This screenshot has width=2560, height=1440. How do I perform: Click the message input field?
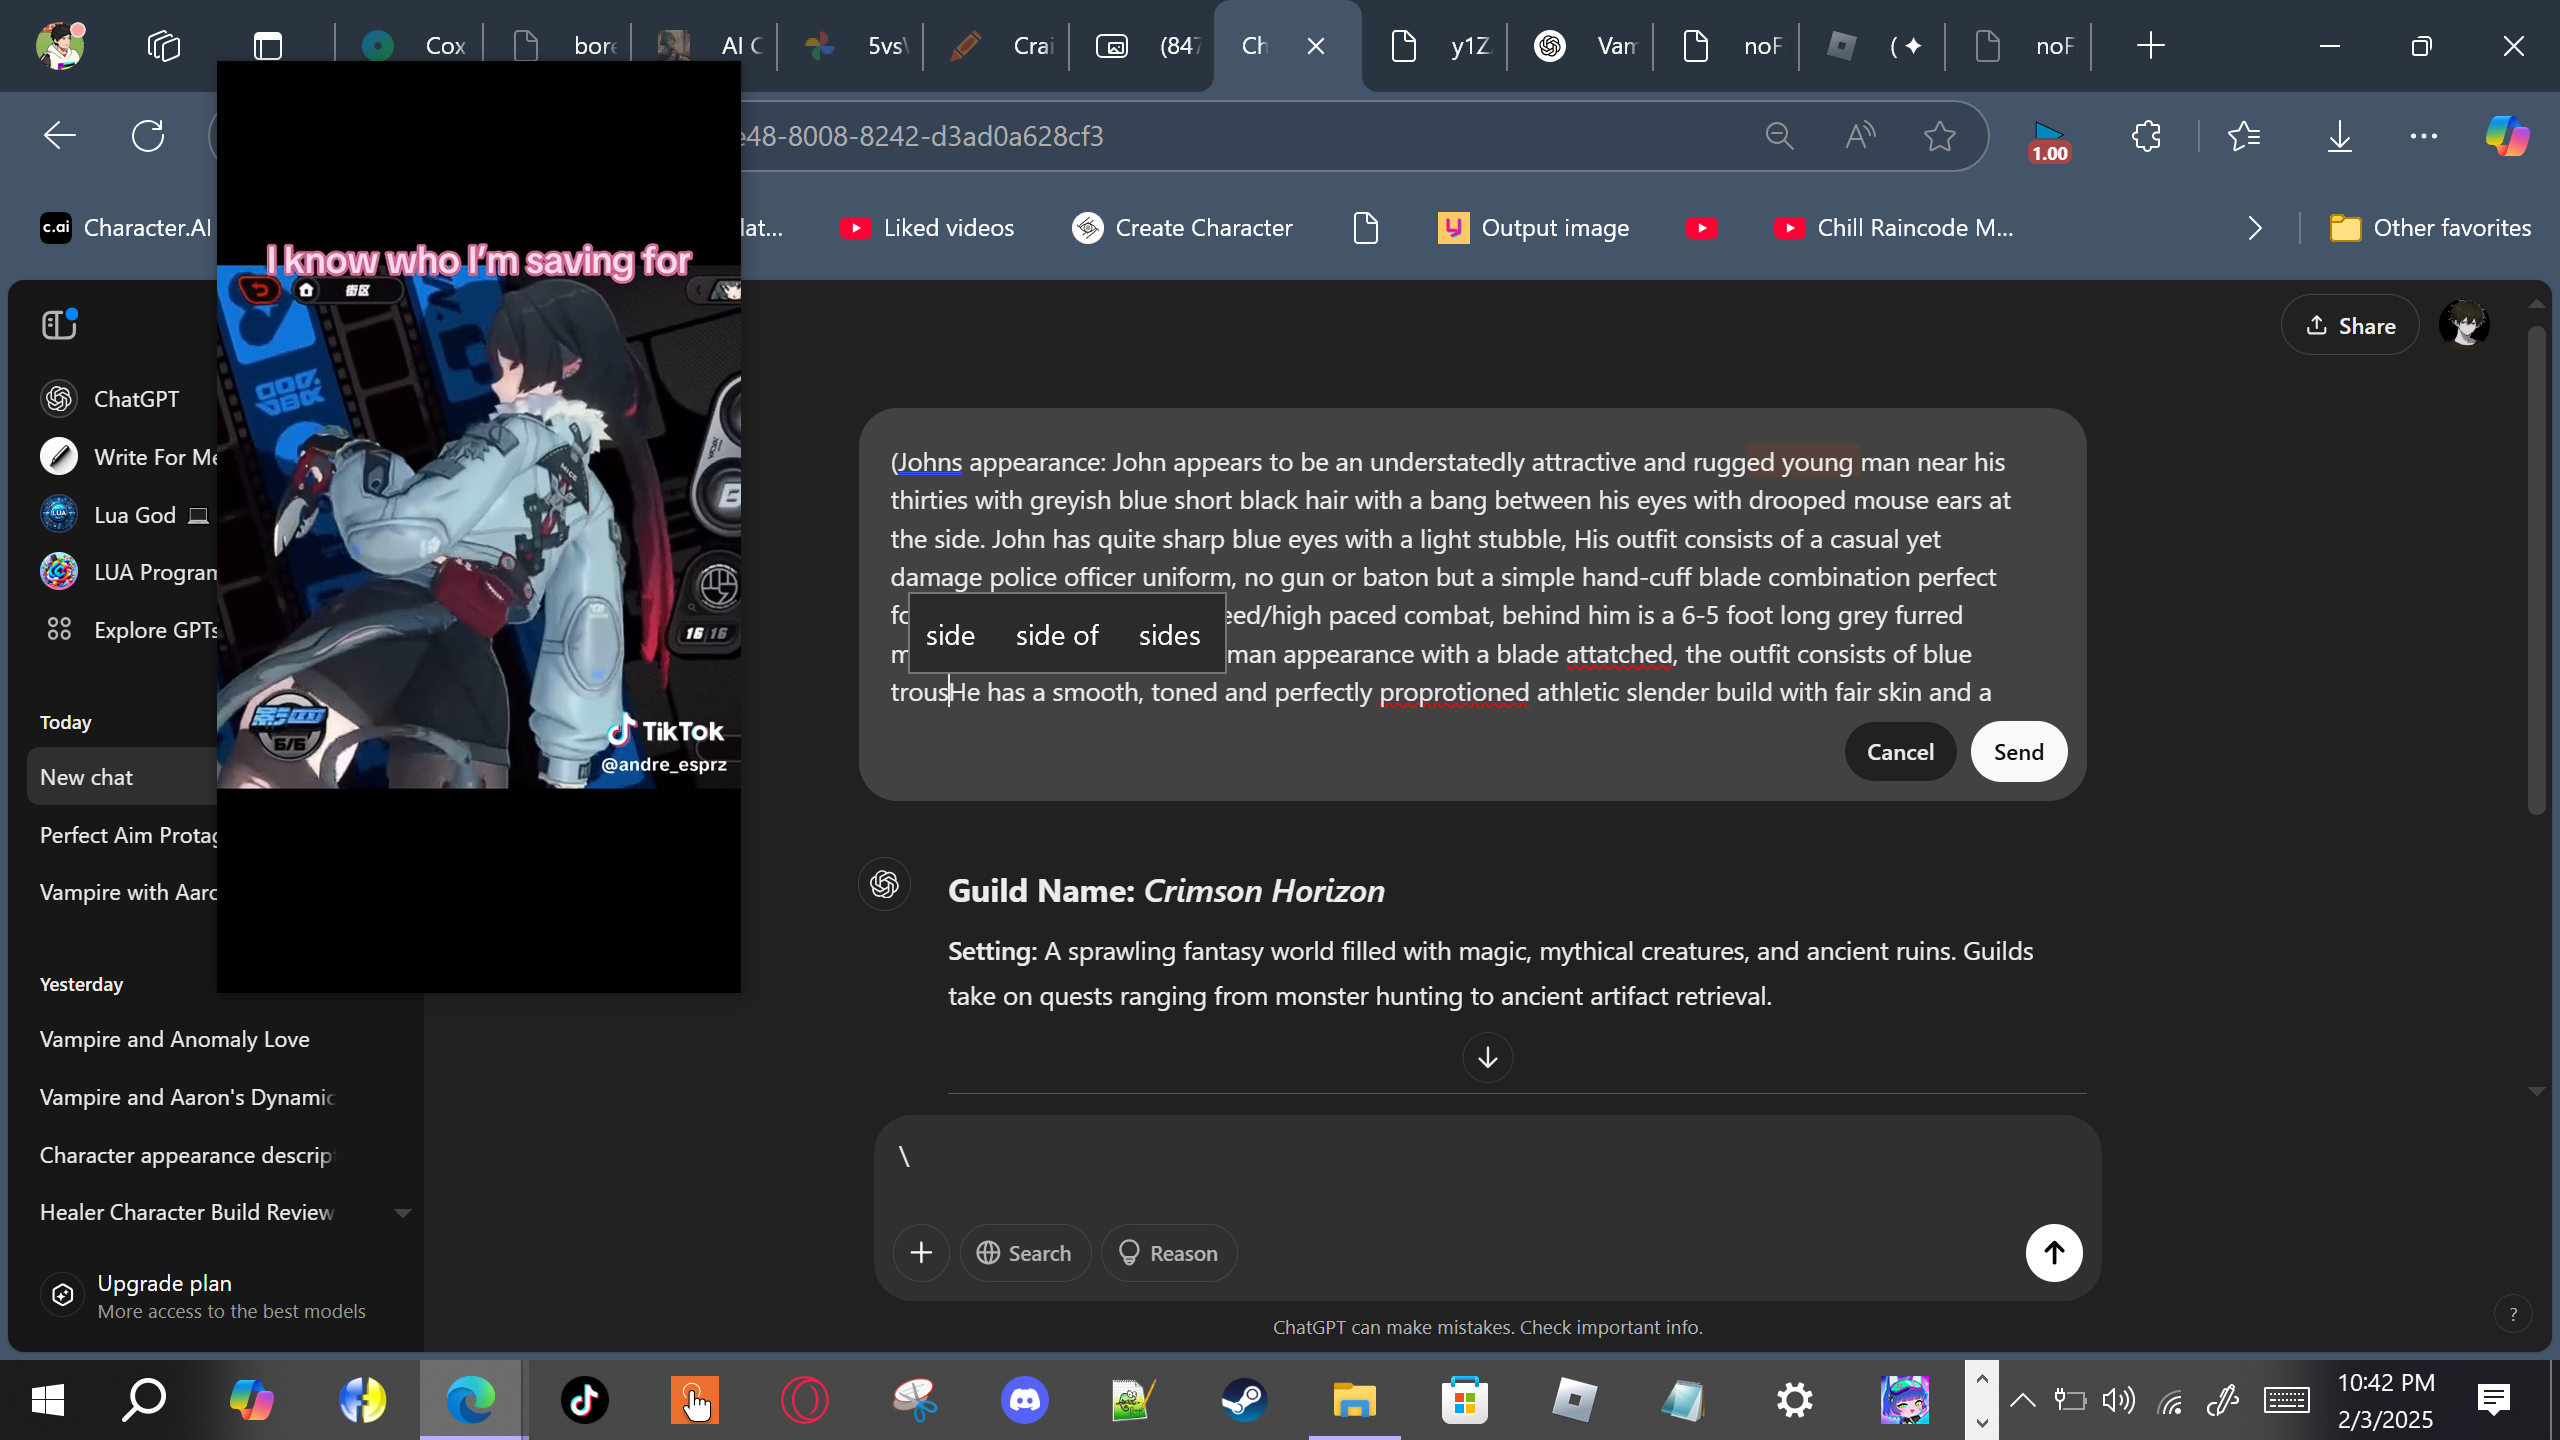point(1487,1158)
